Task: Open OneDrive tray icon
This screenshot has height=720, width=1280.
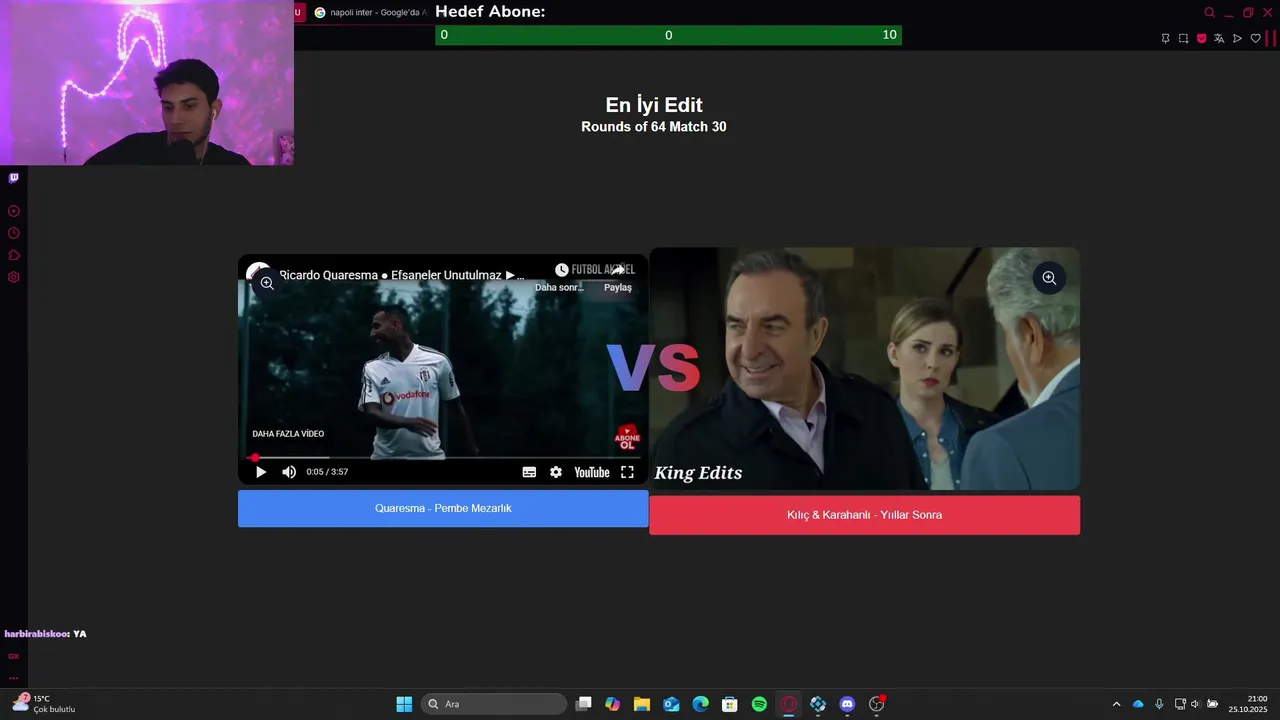Action: tap(1138, 704)
